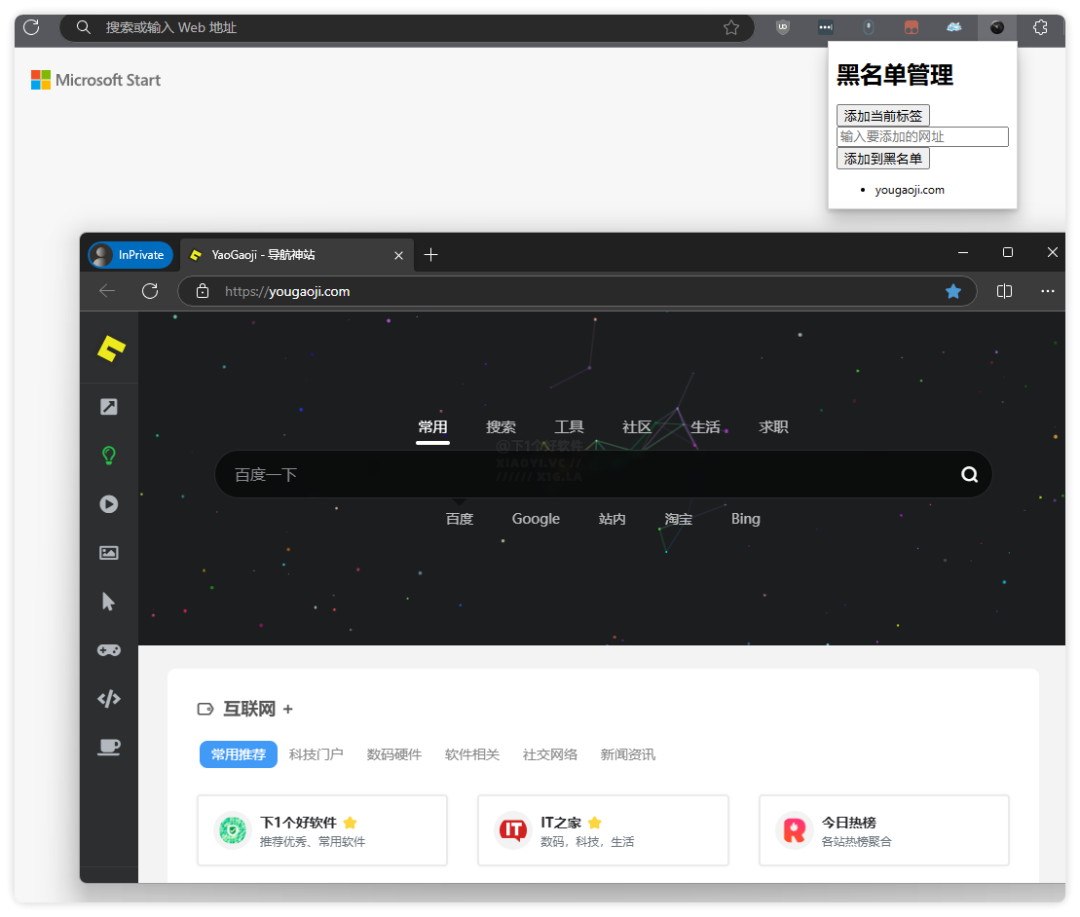Open the IT之家 site card
Screen dimensions: 1080x917
pos(603,830)
